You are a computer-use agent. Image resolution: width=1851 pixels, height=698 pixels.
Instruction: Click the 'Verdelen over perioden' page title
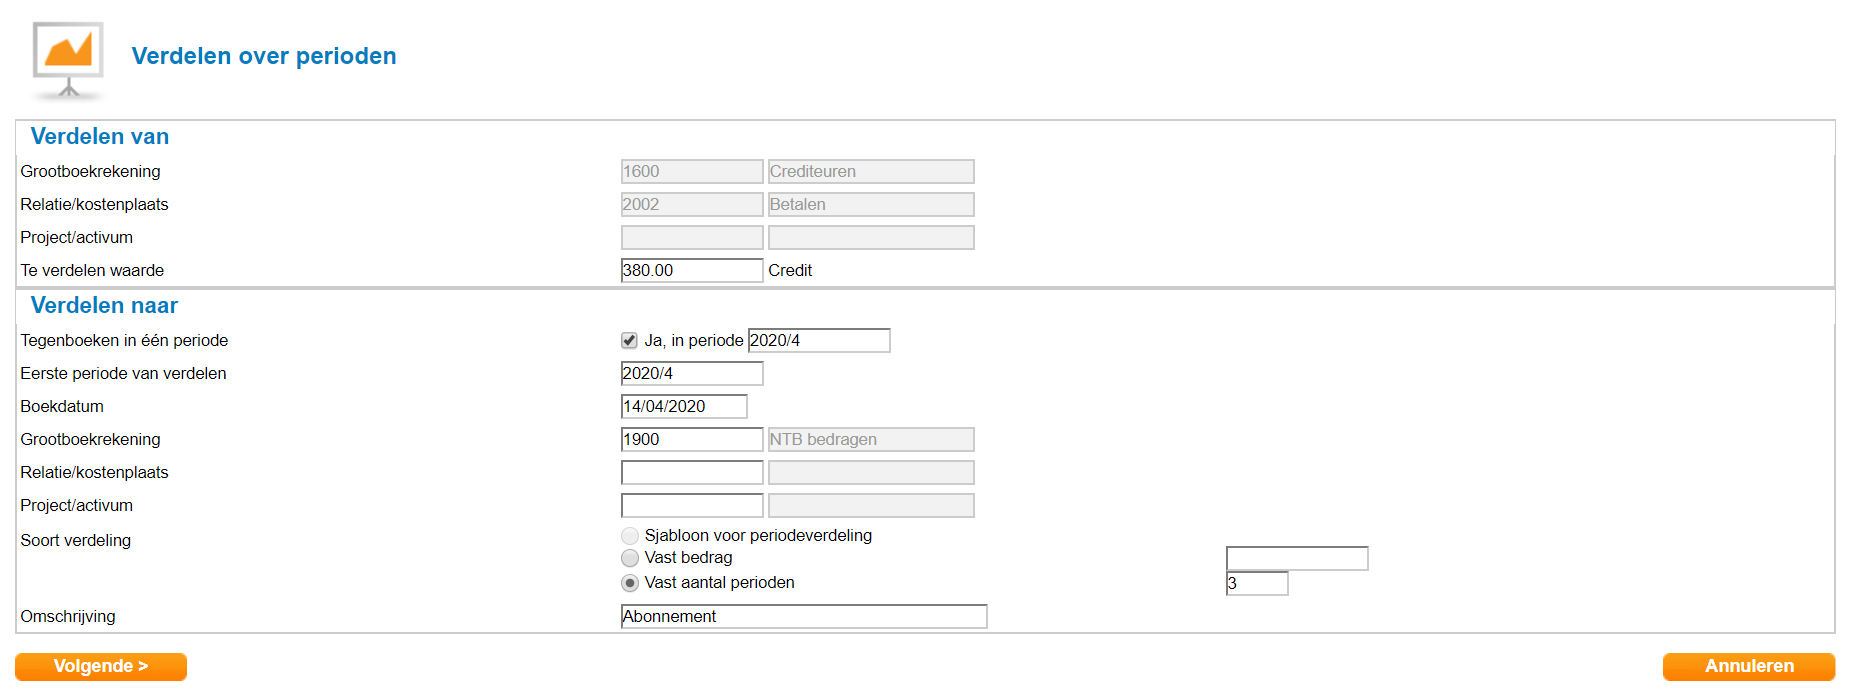click(264, 56)
